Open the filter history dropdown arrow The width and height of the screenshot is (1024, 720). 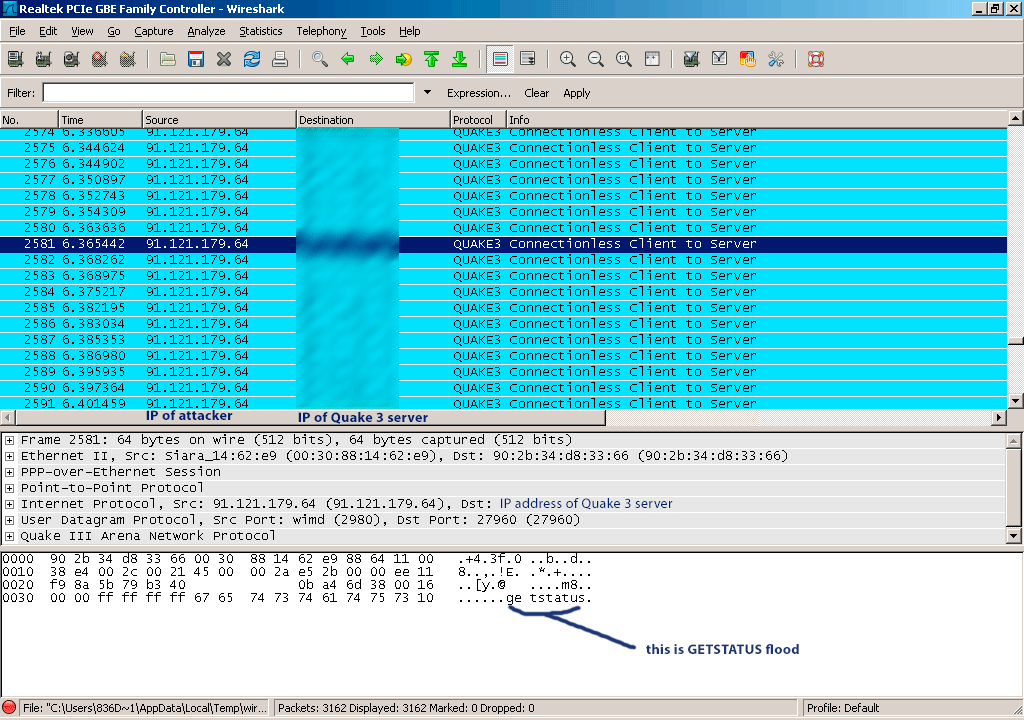click(427, 93)
